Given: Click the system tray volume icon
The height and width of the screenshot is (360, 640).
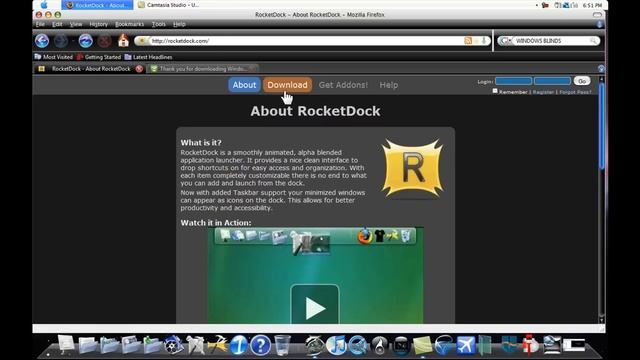Looking at the screenshot, I should [575, 5].
